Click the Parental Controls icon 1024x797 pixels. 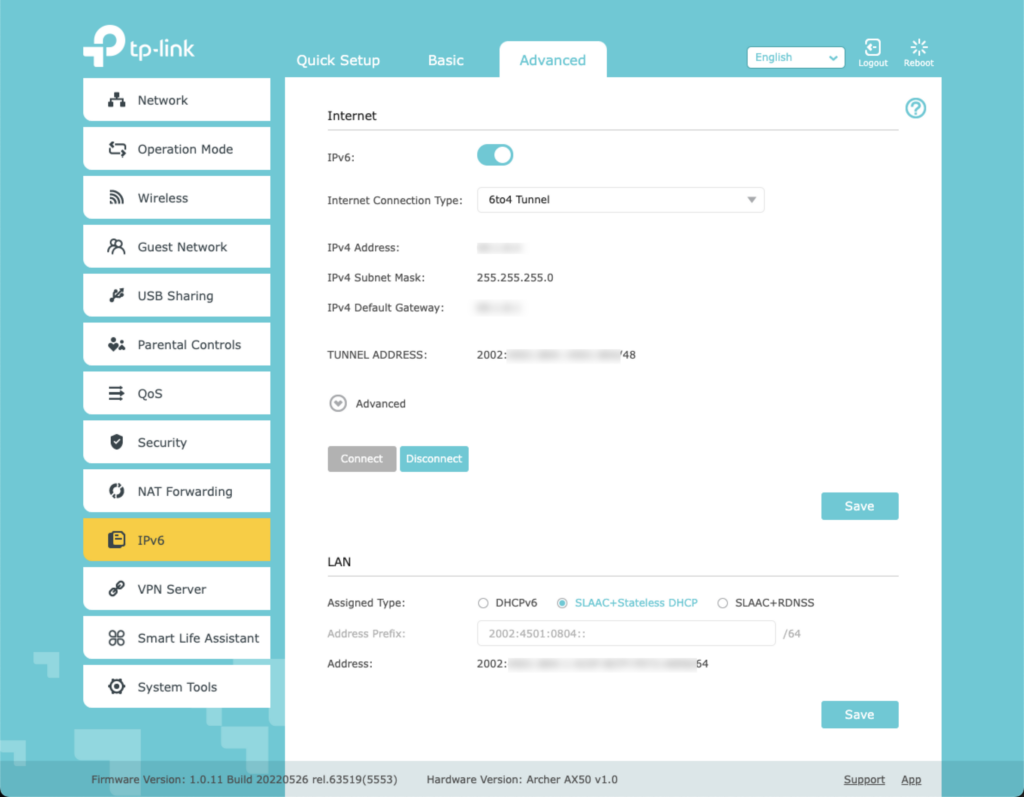pos(117,345)
